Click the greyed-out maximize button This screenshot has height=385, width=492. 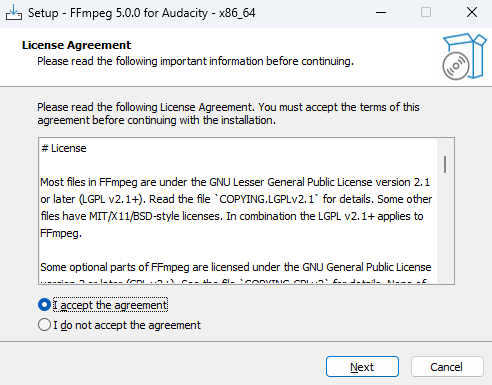pos(426,13)
